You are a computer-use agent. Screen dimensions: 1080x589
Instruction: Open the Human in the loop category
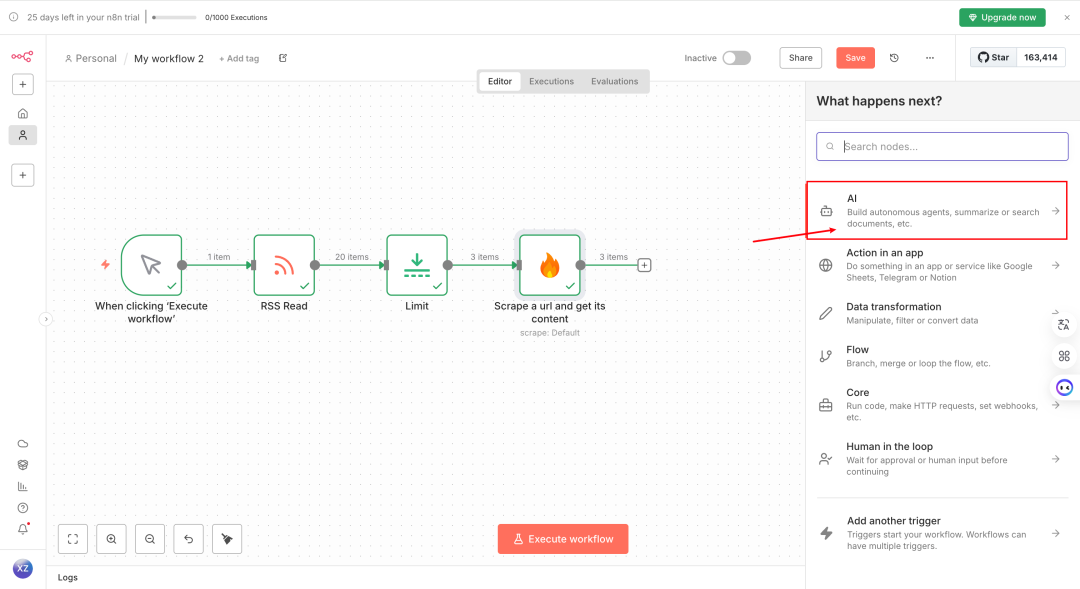click(x=942, y=459)
